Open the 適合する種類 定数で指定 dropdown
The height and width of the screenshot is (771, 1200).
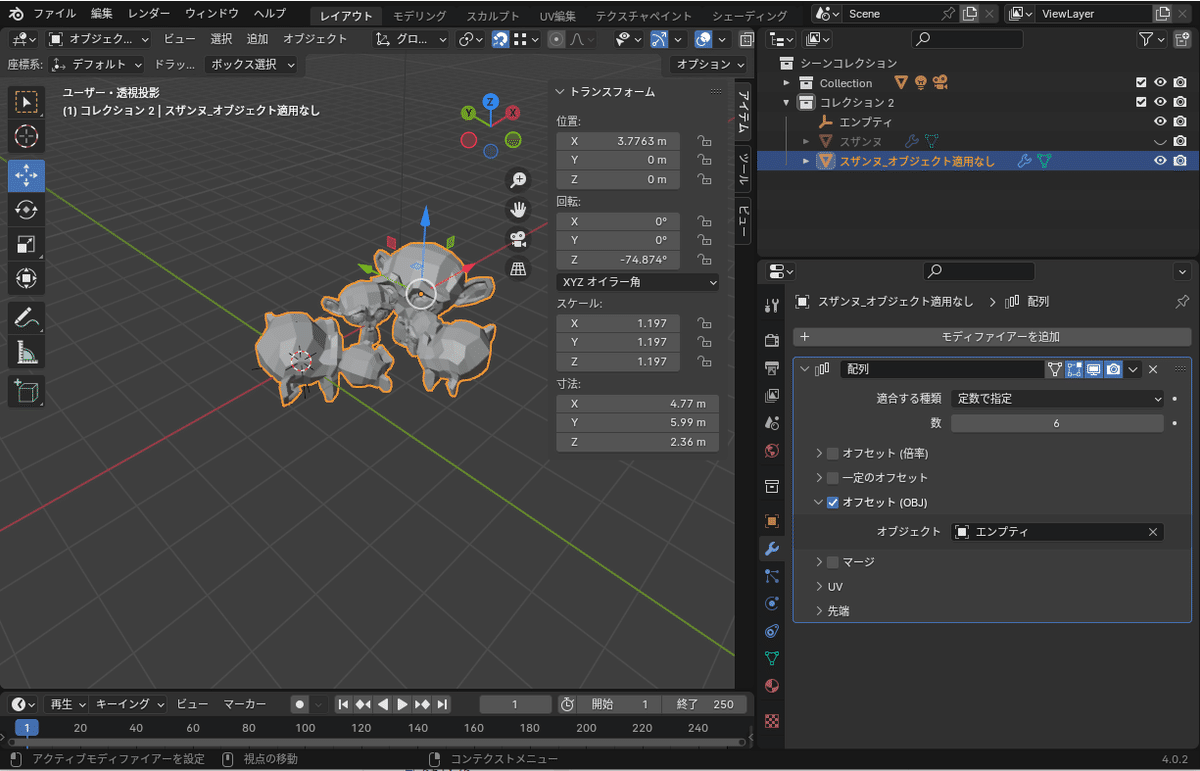pyautogui.click(x=1057, y=398)
